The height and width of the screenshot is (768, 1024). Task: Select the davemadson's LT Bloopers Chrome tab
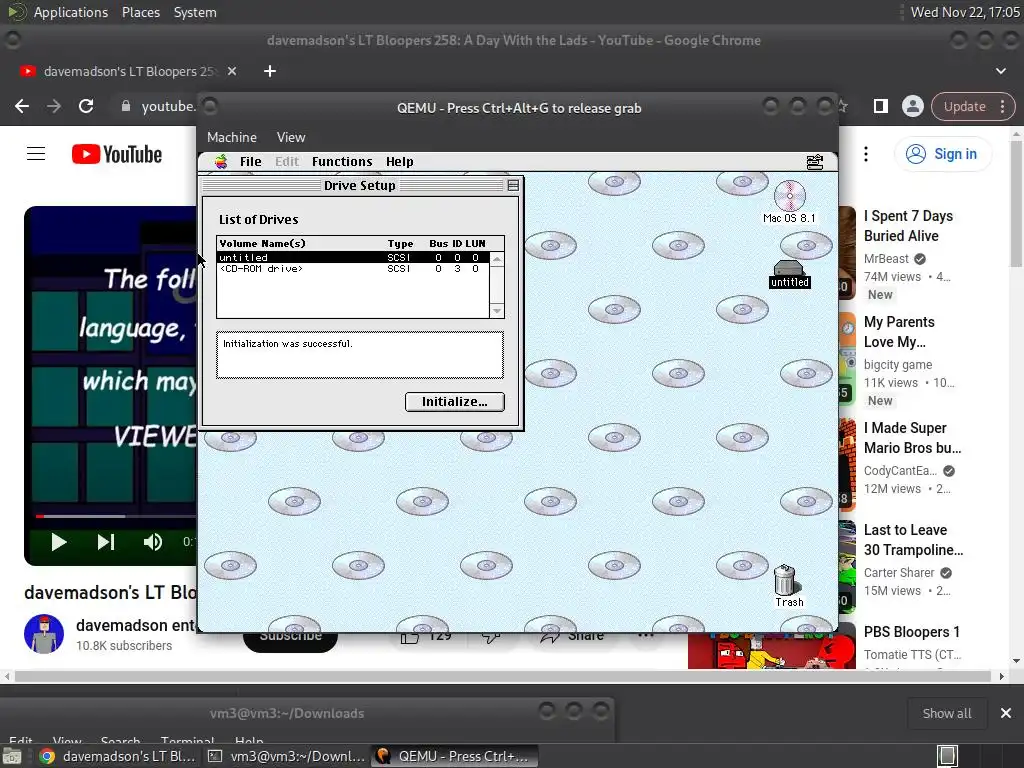tap(128, 71)
